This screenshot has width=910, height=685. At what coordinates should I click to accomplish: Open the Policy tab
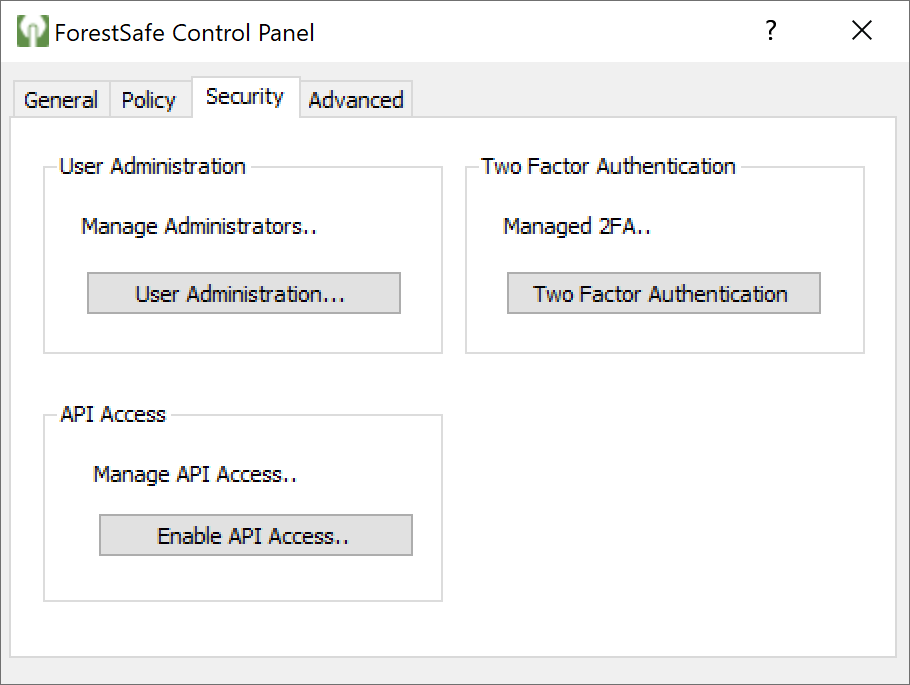click(149, 100)
